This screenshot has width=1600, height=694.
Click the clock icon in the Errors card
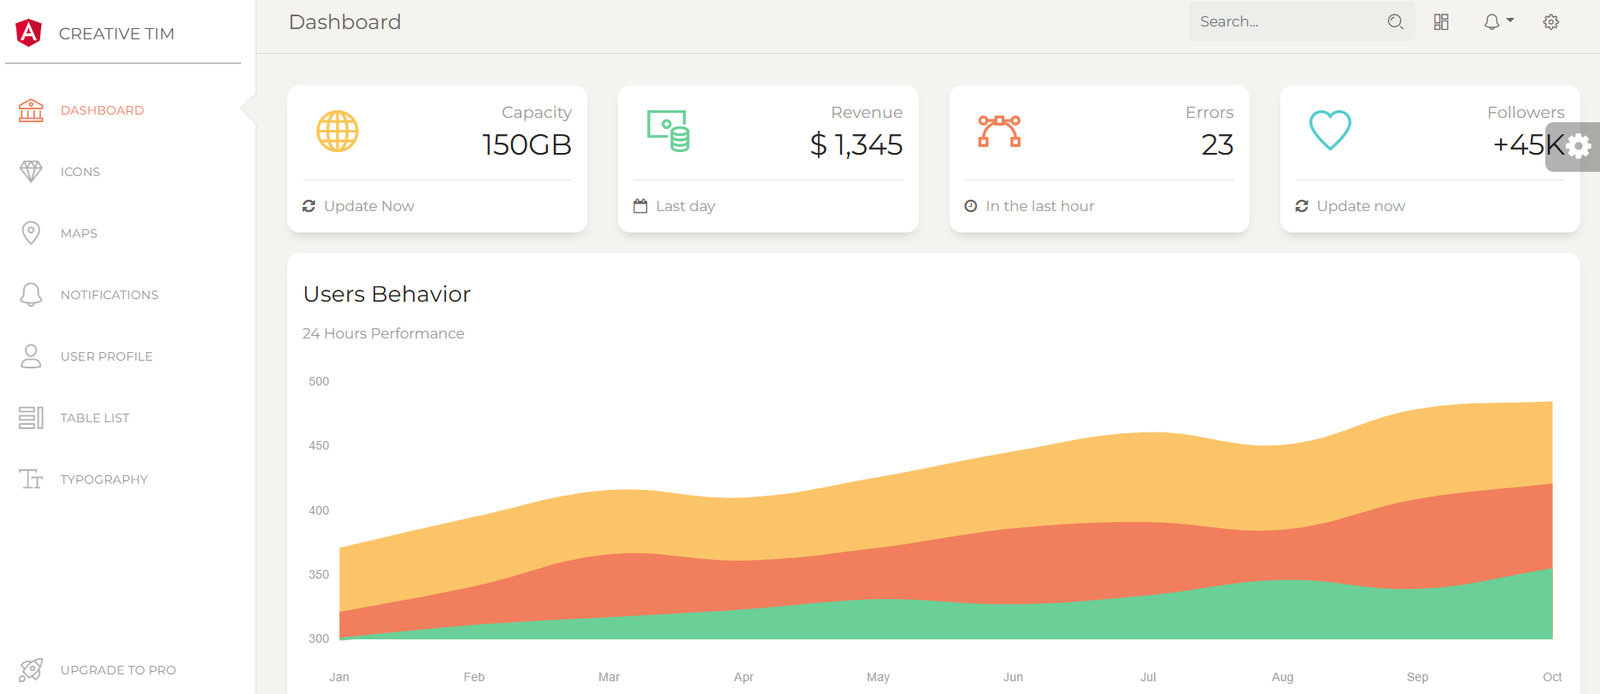coord(971,206)
